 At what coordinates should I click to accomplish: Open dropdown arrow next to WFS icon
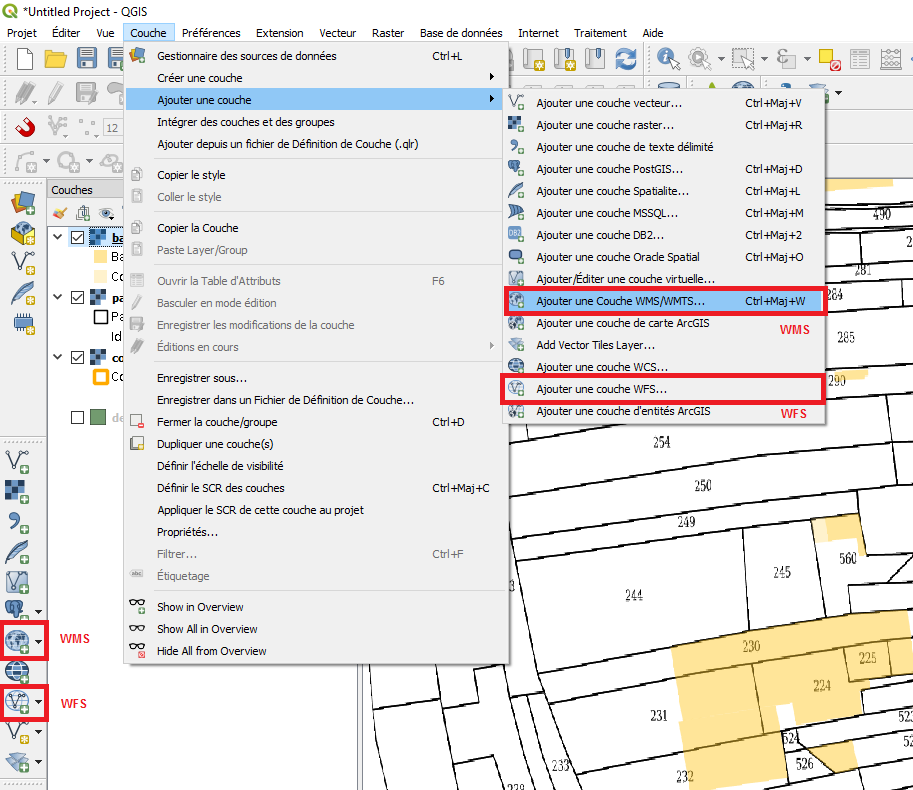38,702
